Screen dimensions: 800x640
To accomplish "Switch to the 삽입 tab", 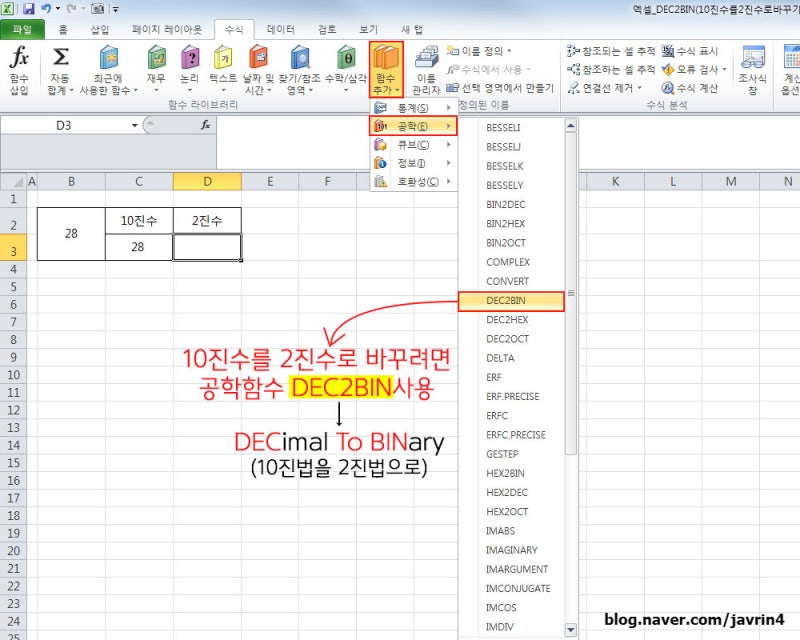I will click(100, 30).
